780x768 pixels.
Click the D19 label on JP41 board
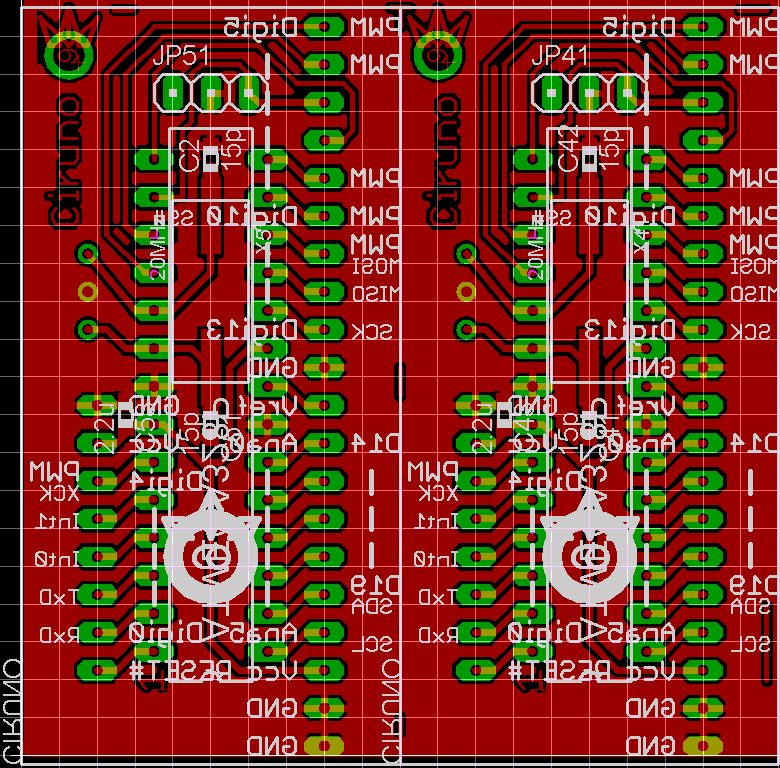(x=754, y=584)
